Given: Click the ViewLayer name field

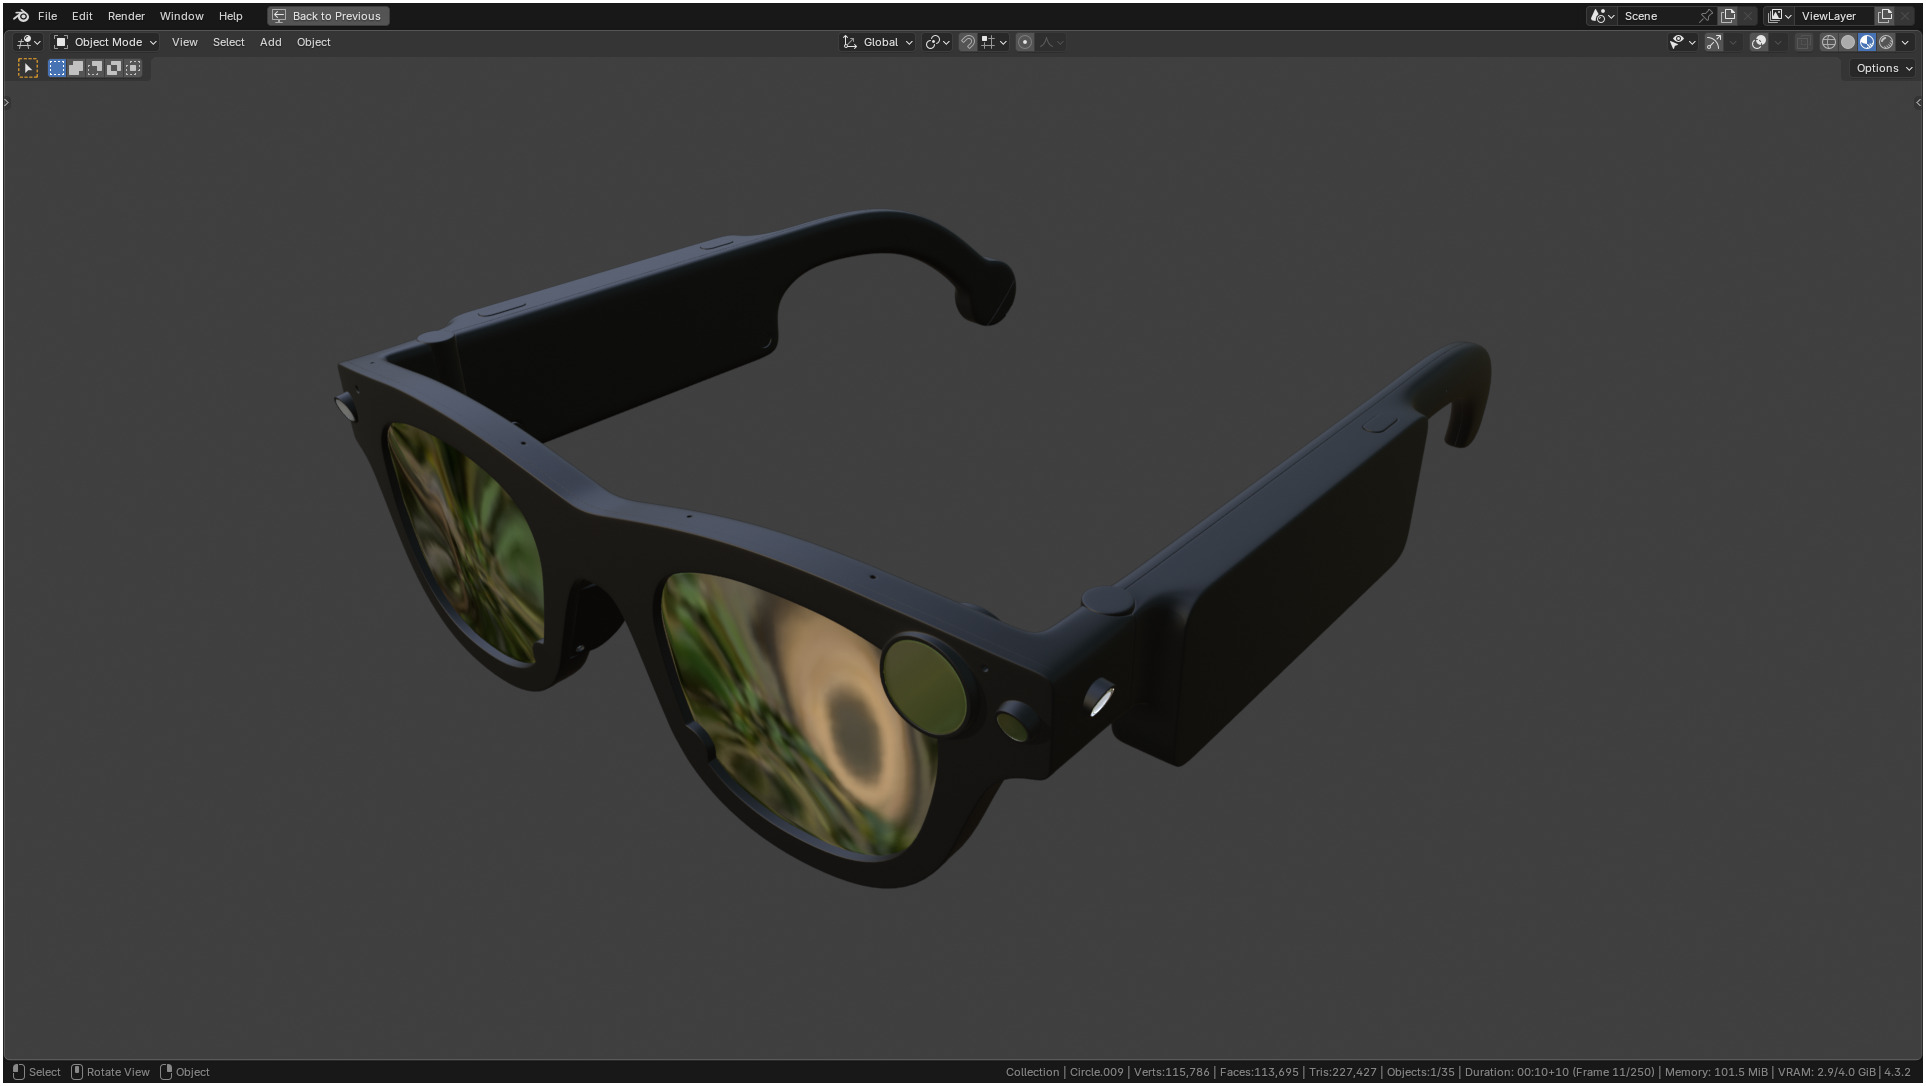Looking at the screenshot, I should click(1835, 16).
